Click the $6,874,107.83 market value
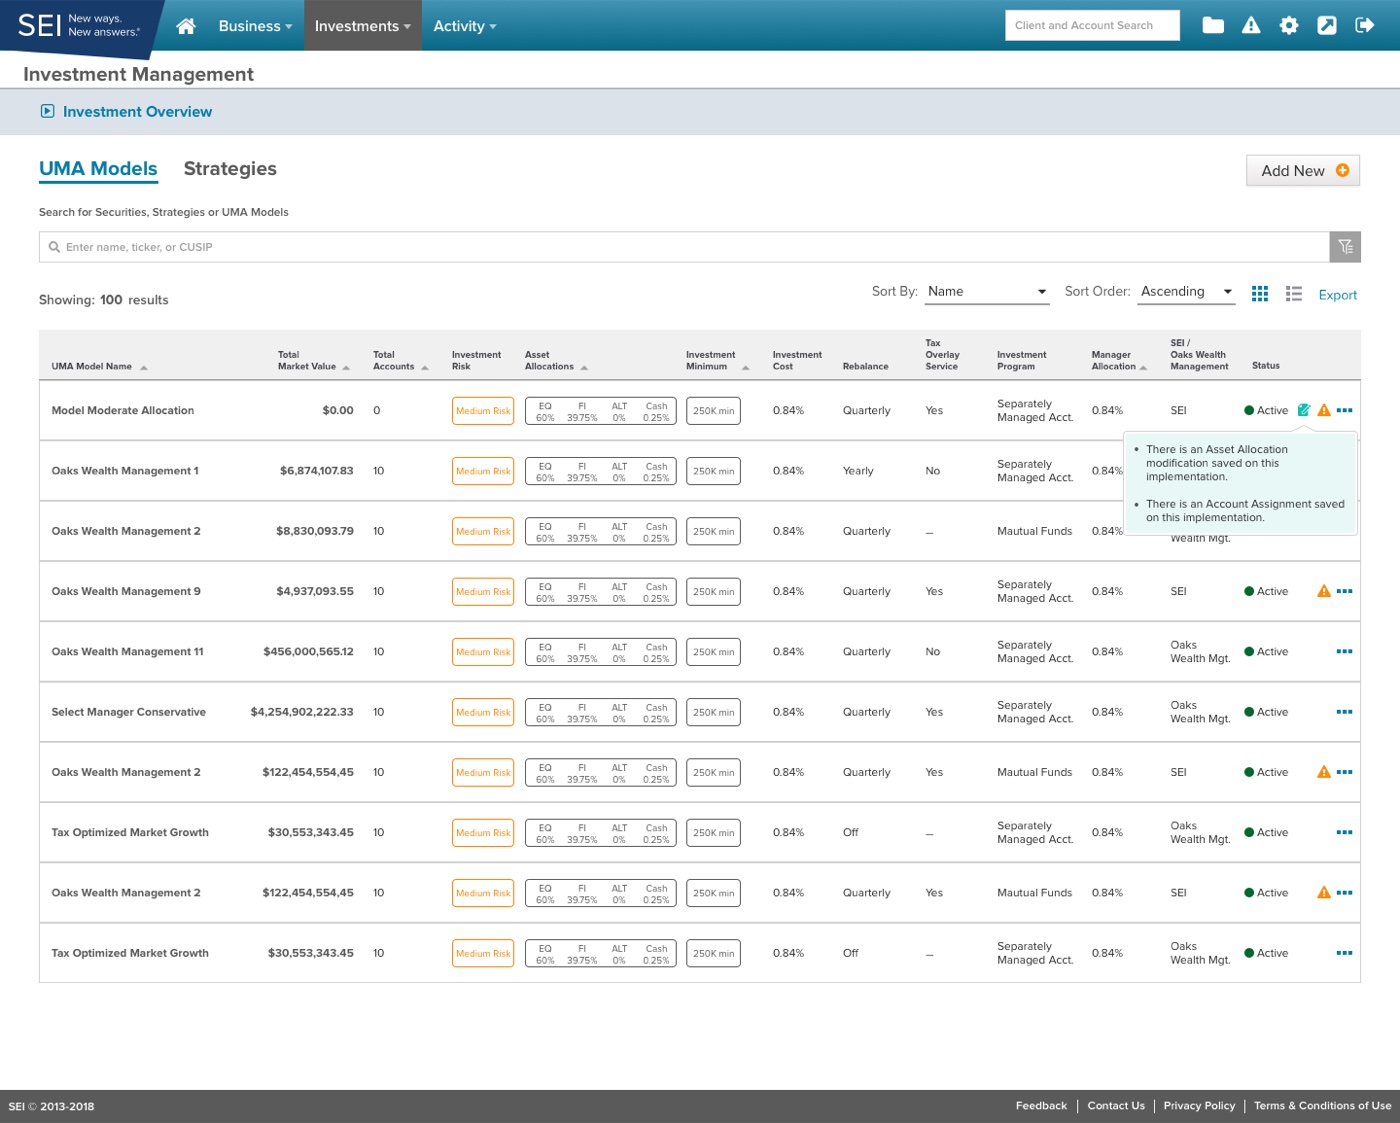This screenshot has width=1400, height=1123. (316, 471)
